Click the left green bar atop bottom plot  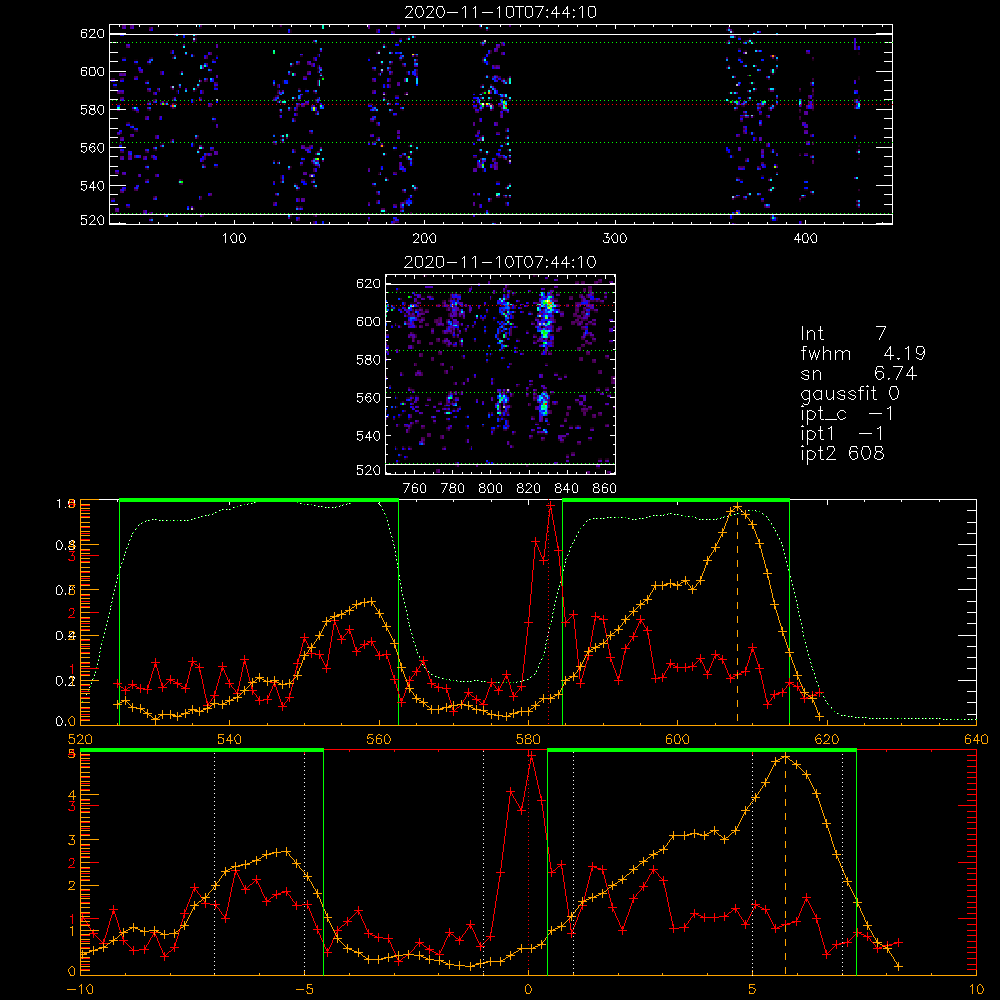click(202, 751)
